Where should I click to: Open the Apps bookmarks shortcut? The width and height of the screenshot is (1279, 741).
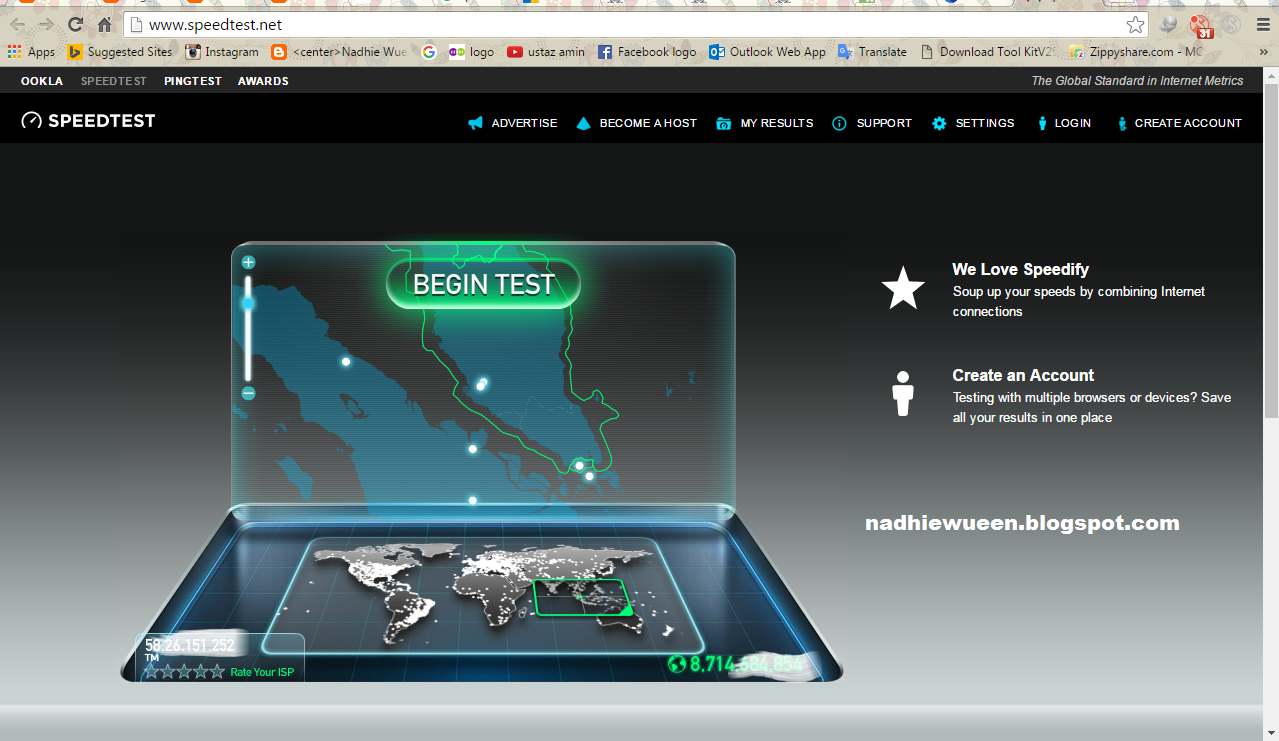point(31,52)
